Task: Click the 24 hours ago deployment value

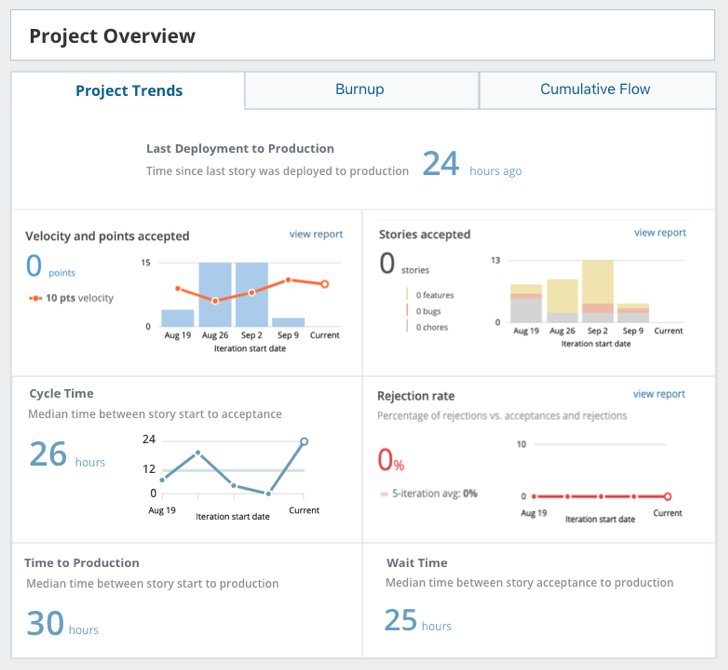Action: 440,164
